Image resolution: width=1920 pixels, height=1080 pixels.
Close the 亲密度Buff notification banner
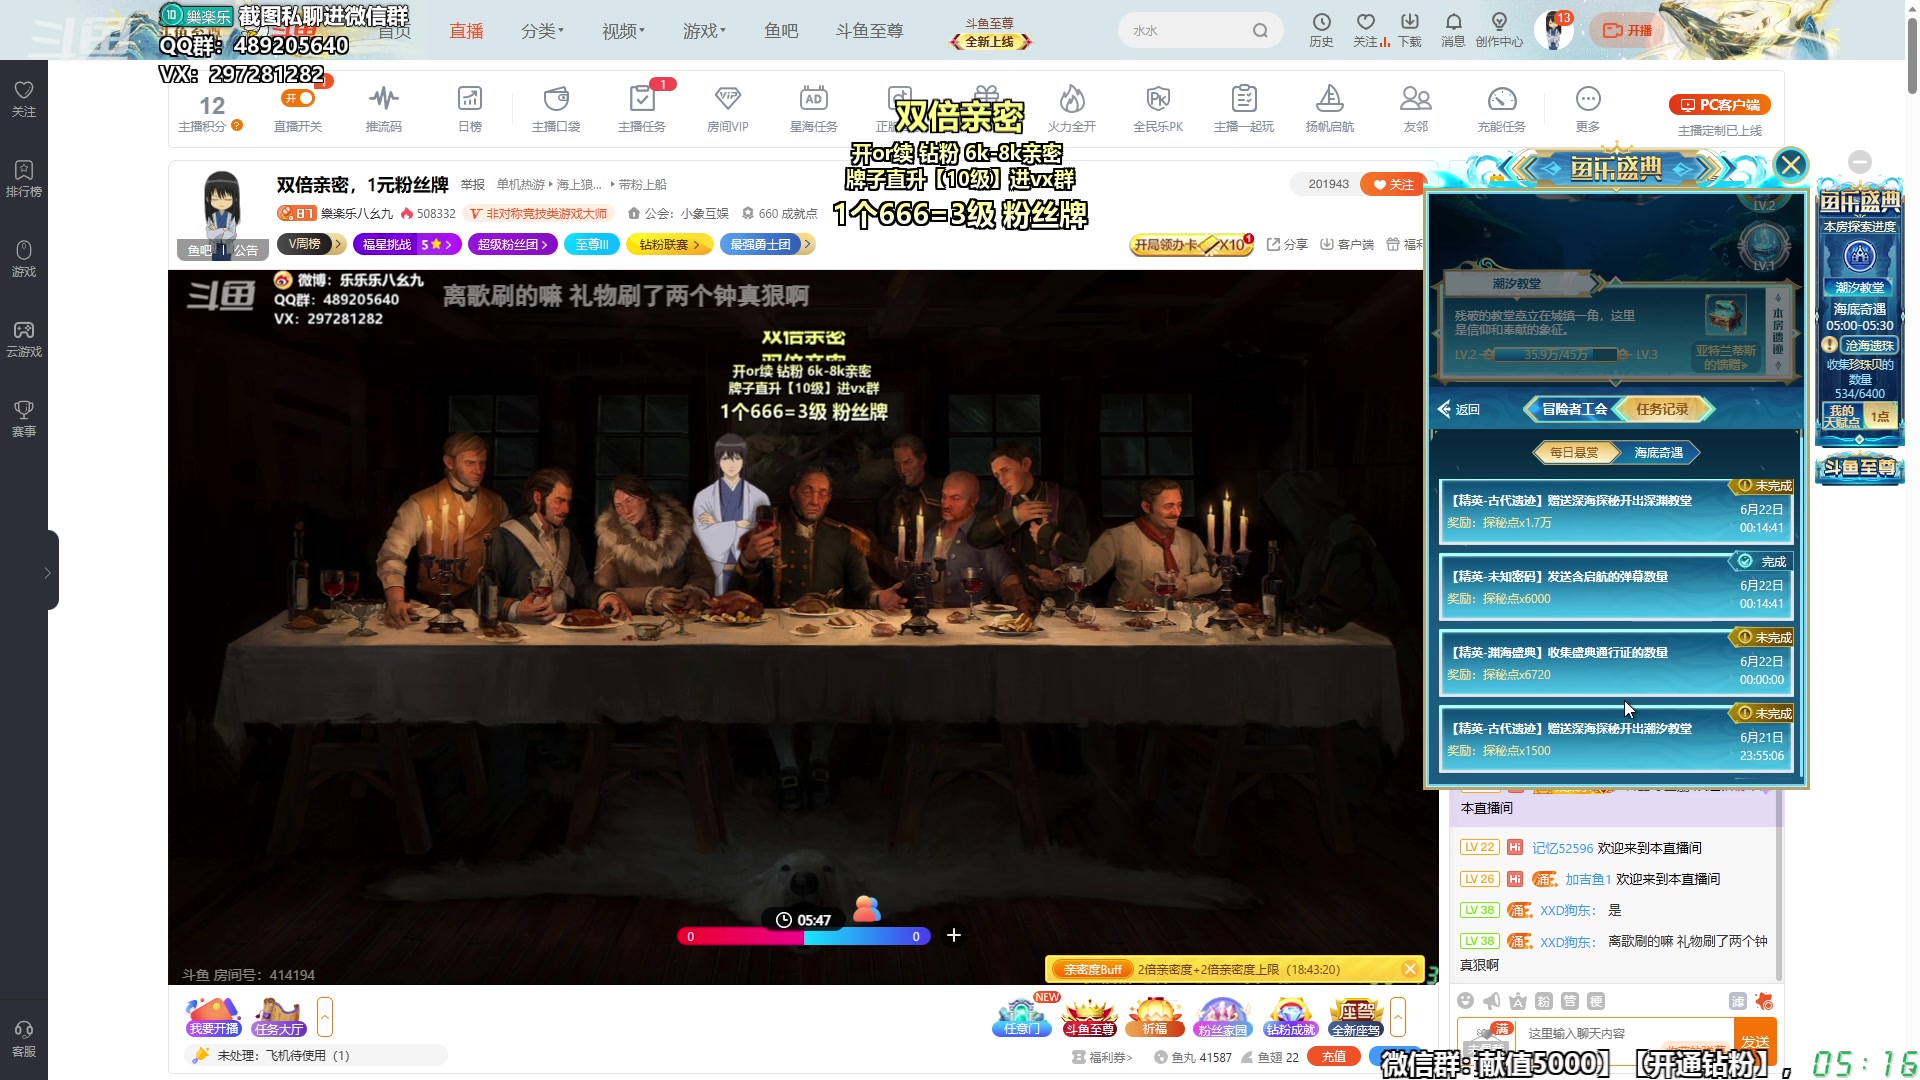(x=1410, y=969)
